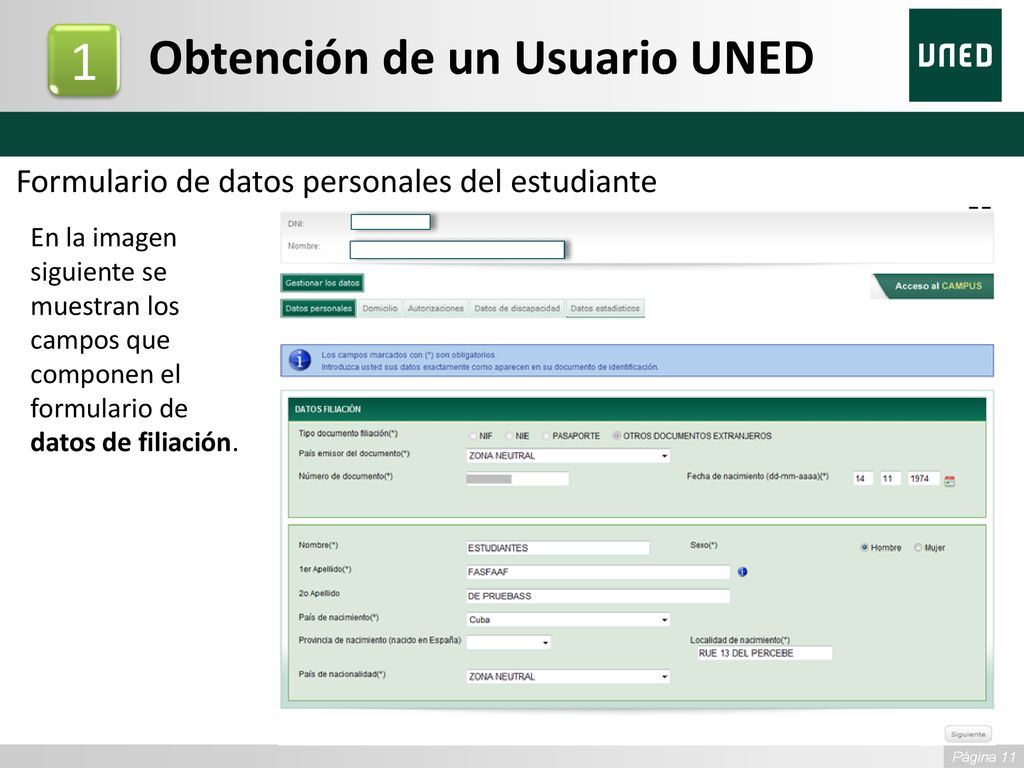Choose PASAPORTE as document type
The height and width of the screenshot is (768, 1024).
546,436
